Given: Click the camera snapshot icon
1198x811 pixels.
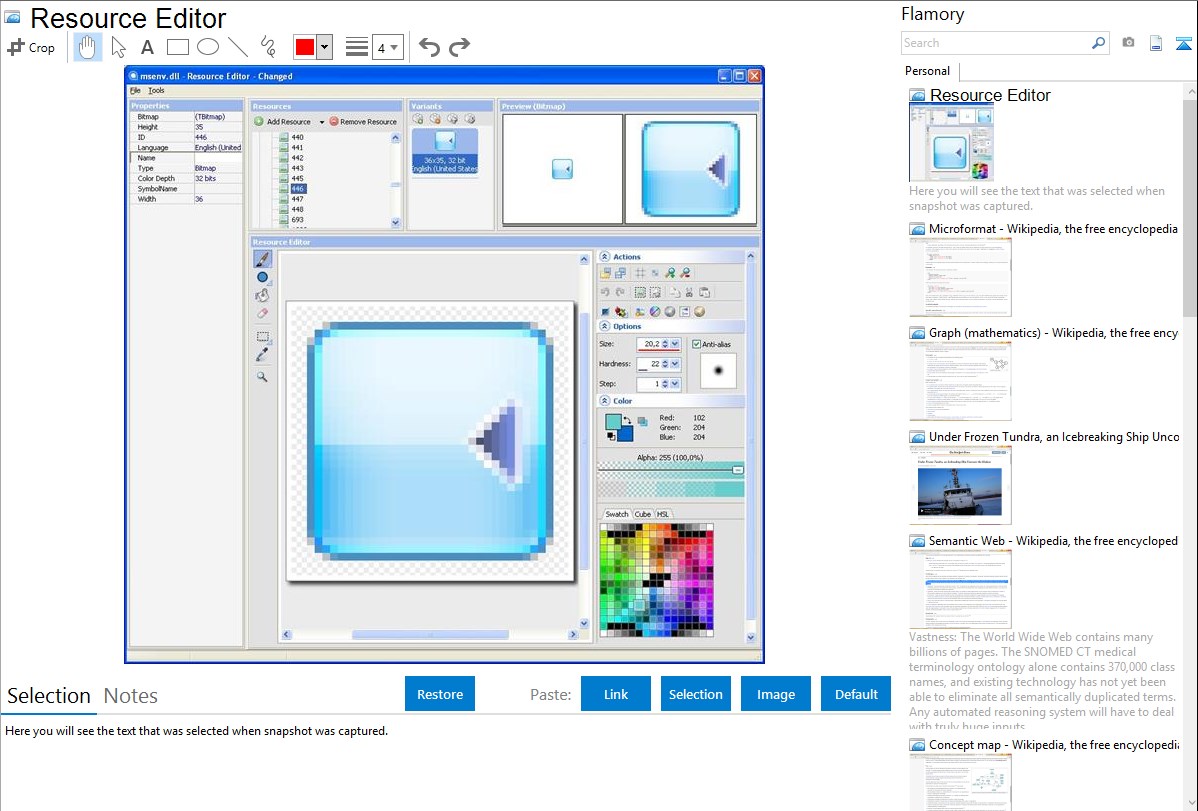Looking at the screenshot, I should pos(1128,43).
